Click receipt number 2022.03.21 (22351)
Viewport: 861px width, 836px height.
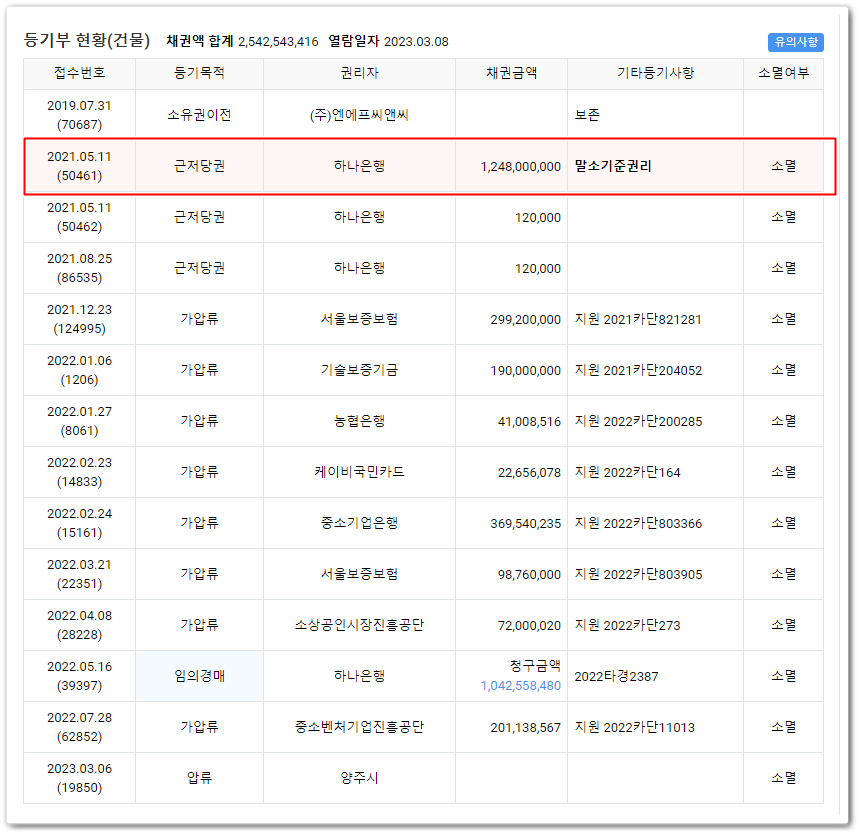click(80, 574)
